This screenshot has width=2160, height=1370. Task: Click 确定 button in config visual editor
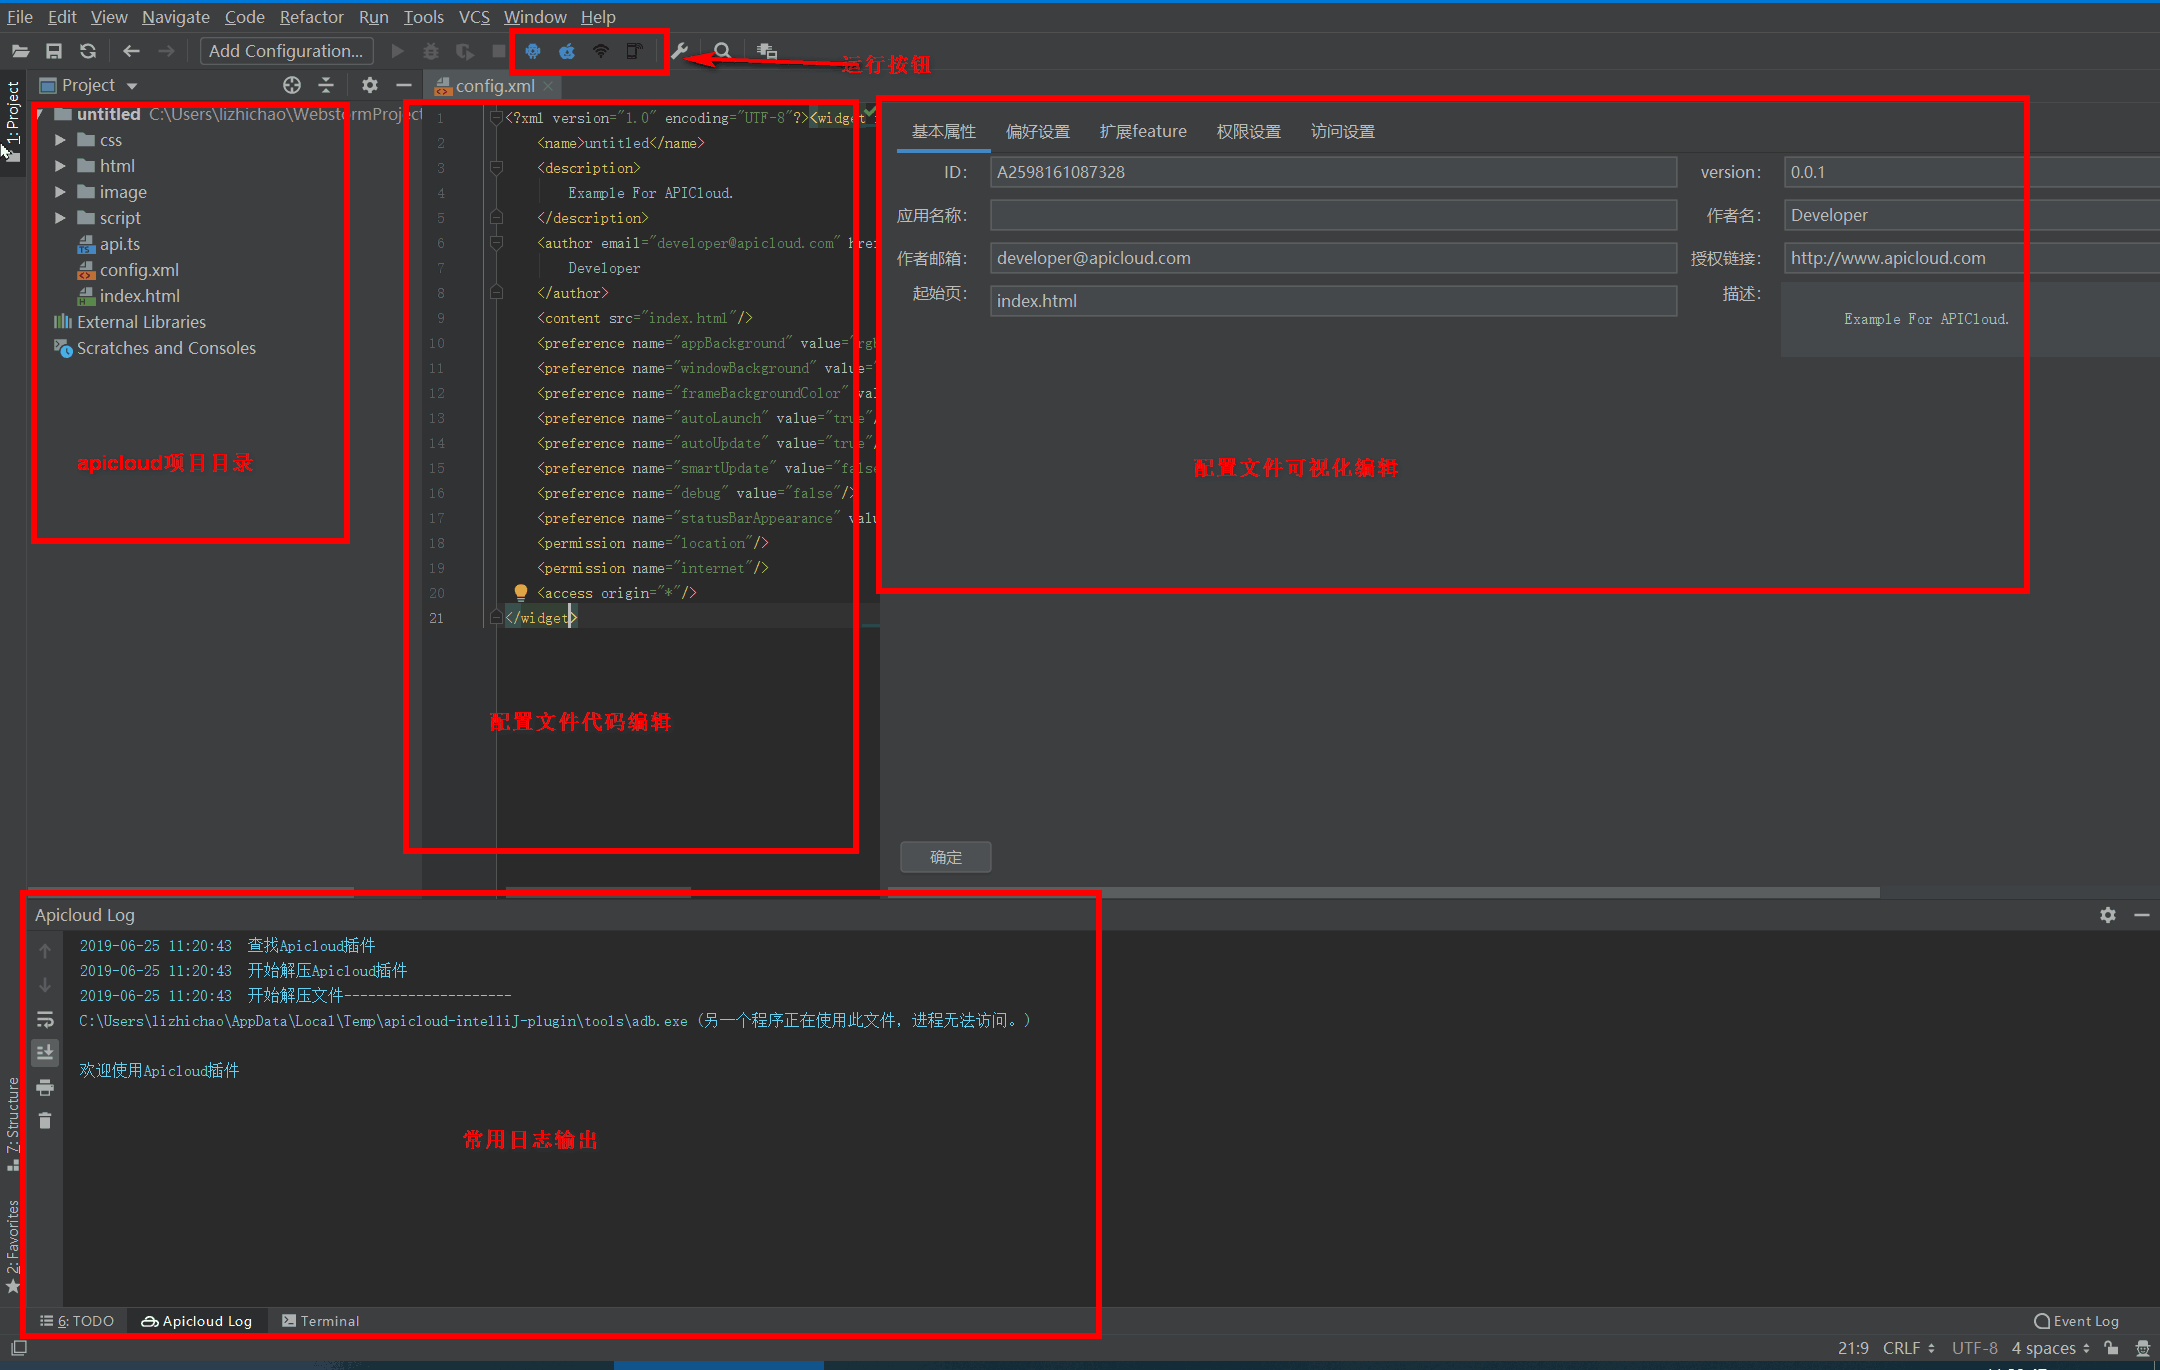click(x=946, y=857)
